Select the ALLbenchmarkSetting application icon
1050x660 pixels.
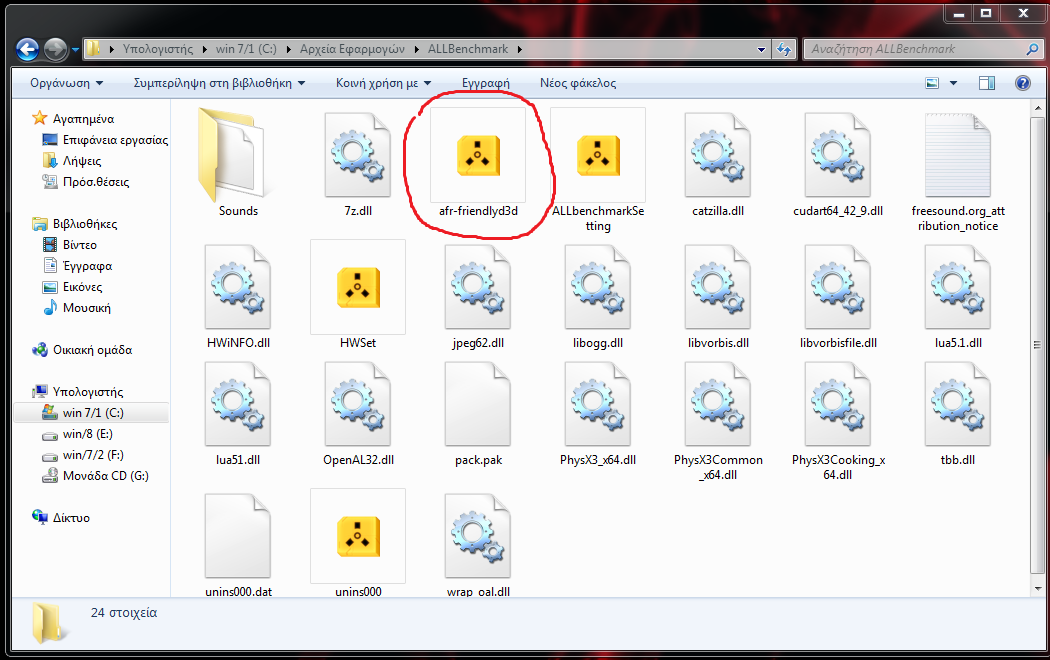click(598, 155)
